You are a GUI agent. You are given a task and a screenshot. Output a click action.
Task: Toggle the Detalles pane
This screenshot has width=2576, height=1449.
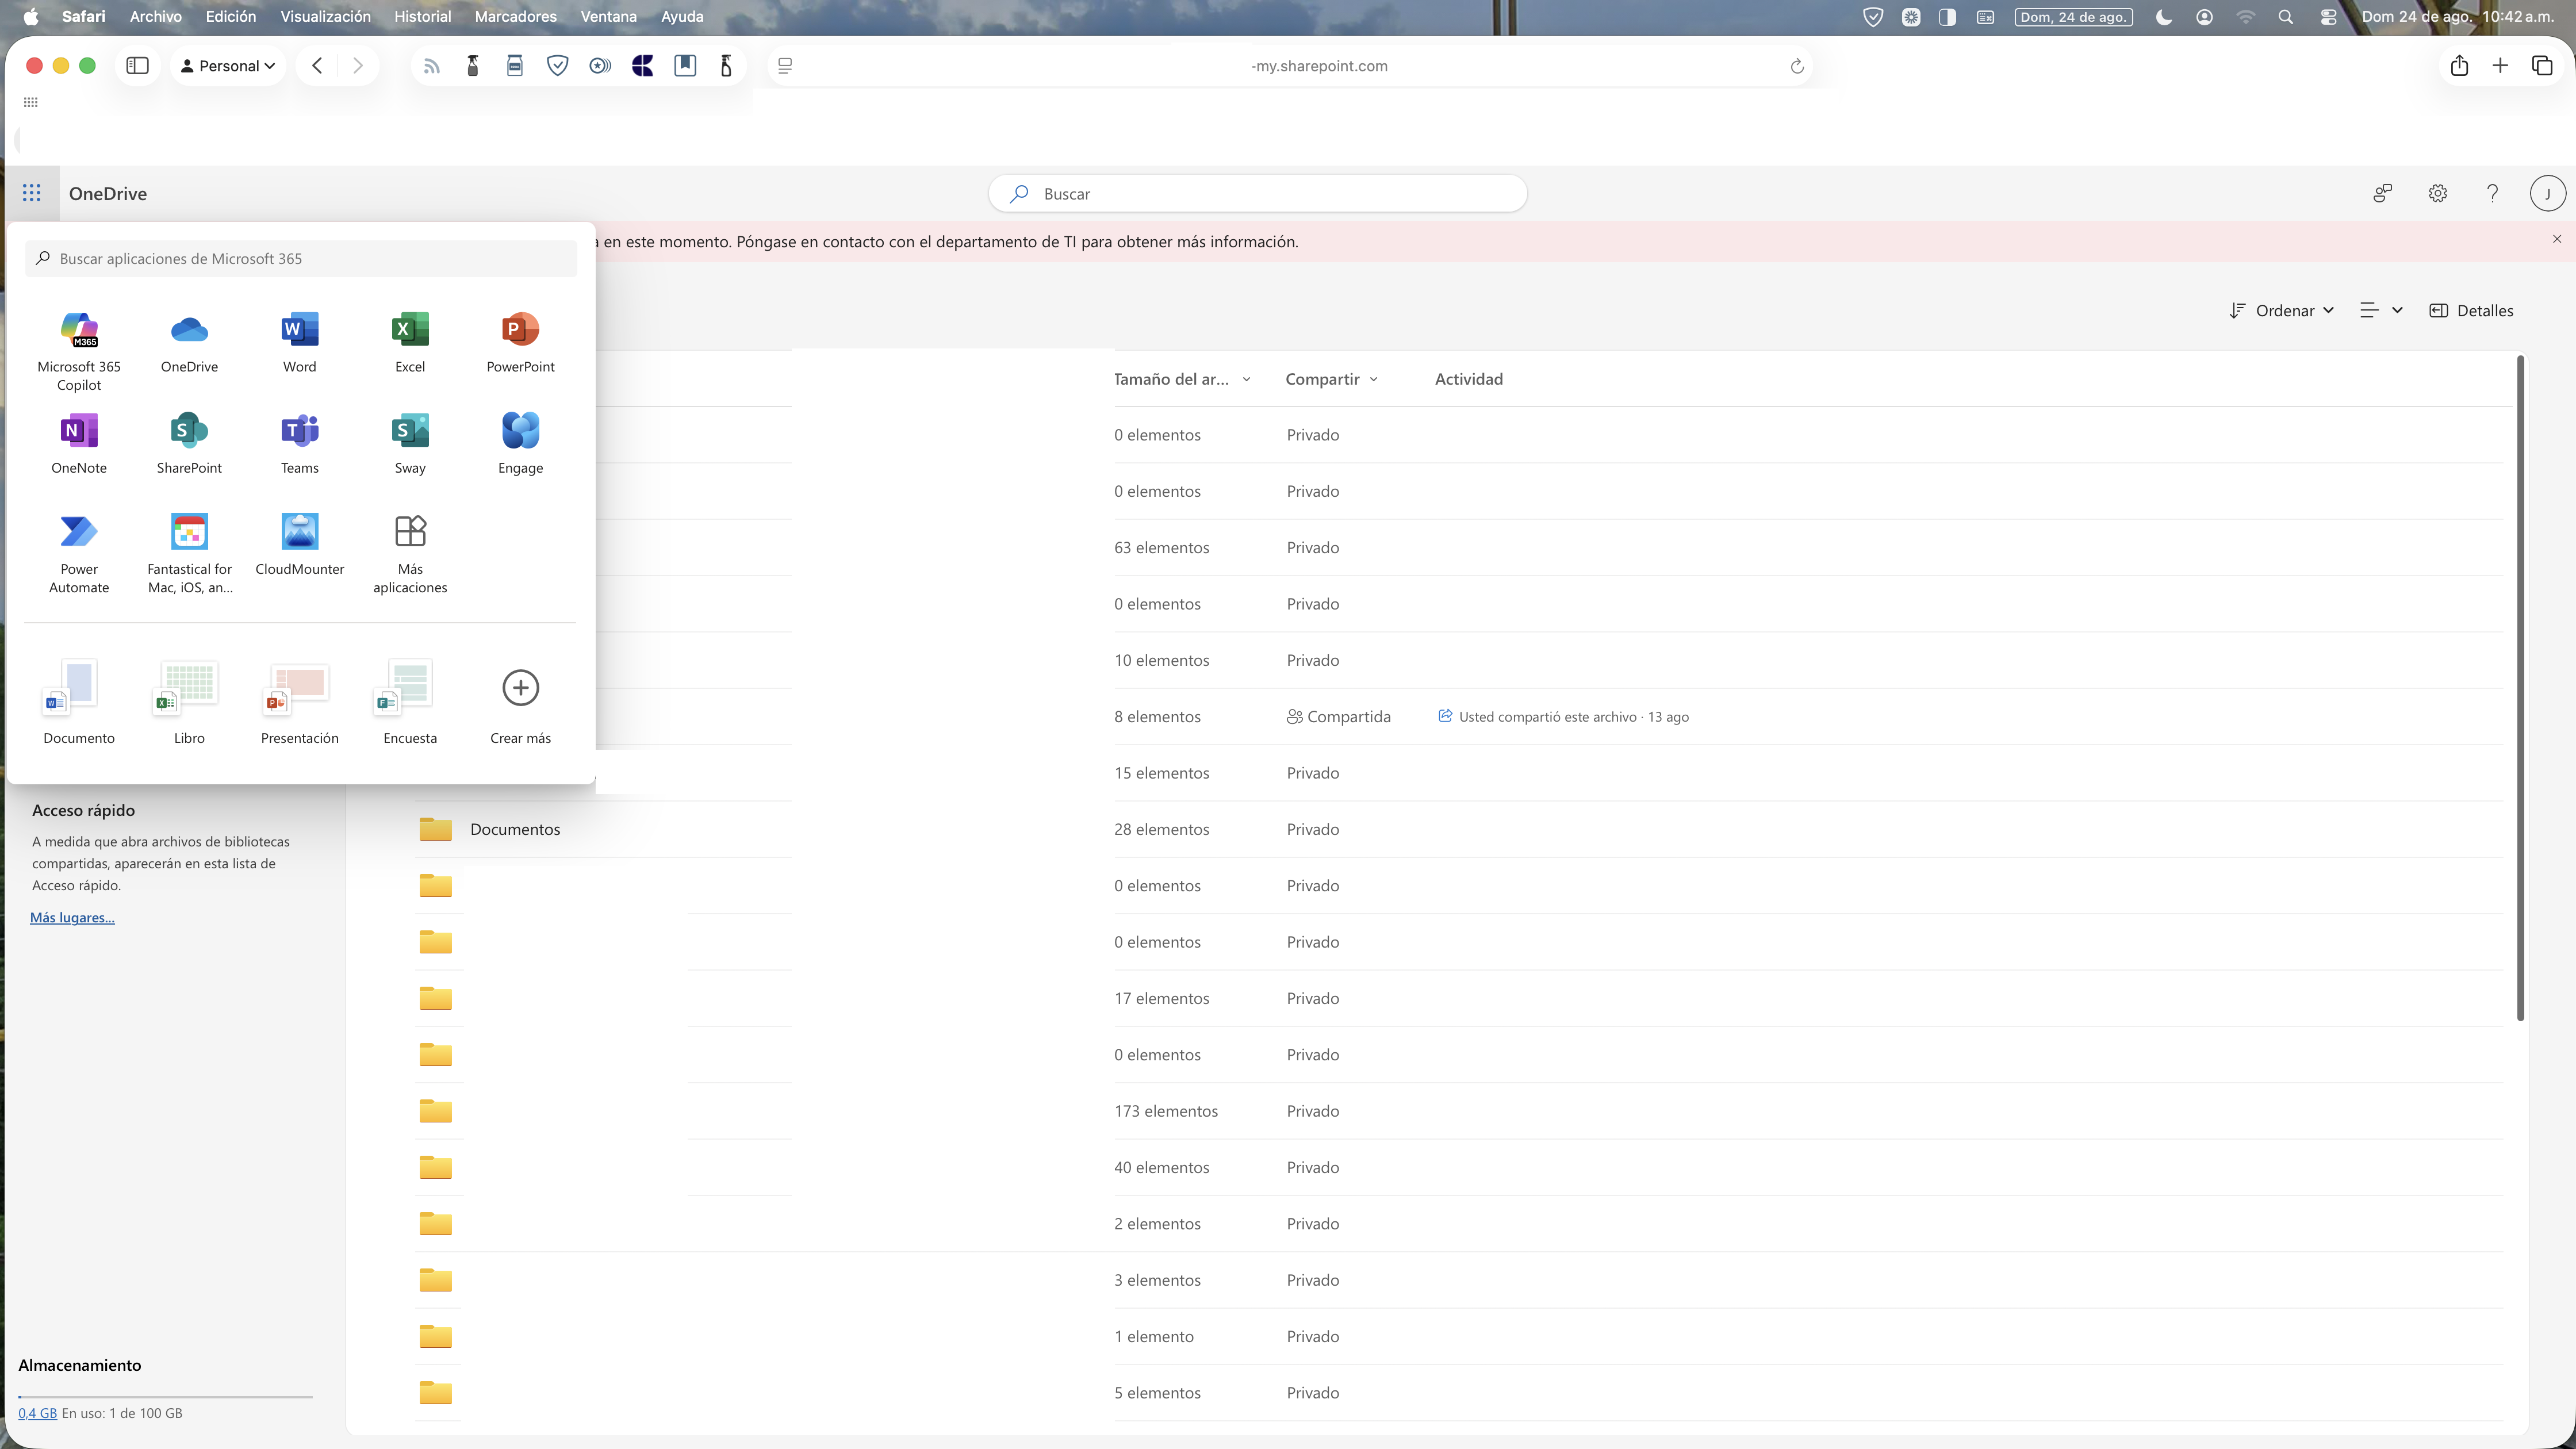(x=2471, y=310)
